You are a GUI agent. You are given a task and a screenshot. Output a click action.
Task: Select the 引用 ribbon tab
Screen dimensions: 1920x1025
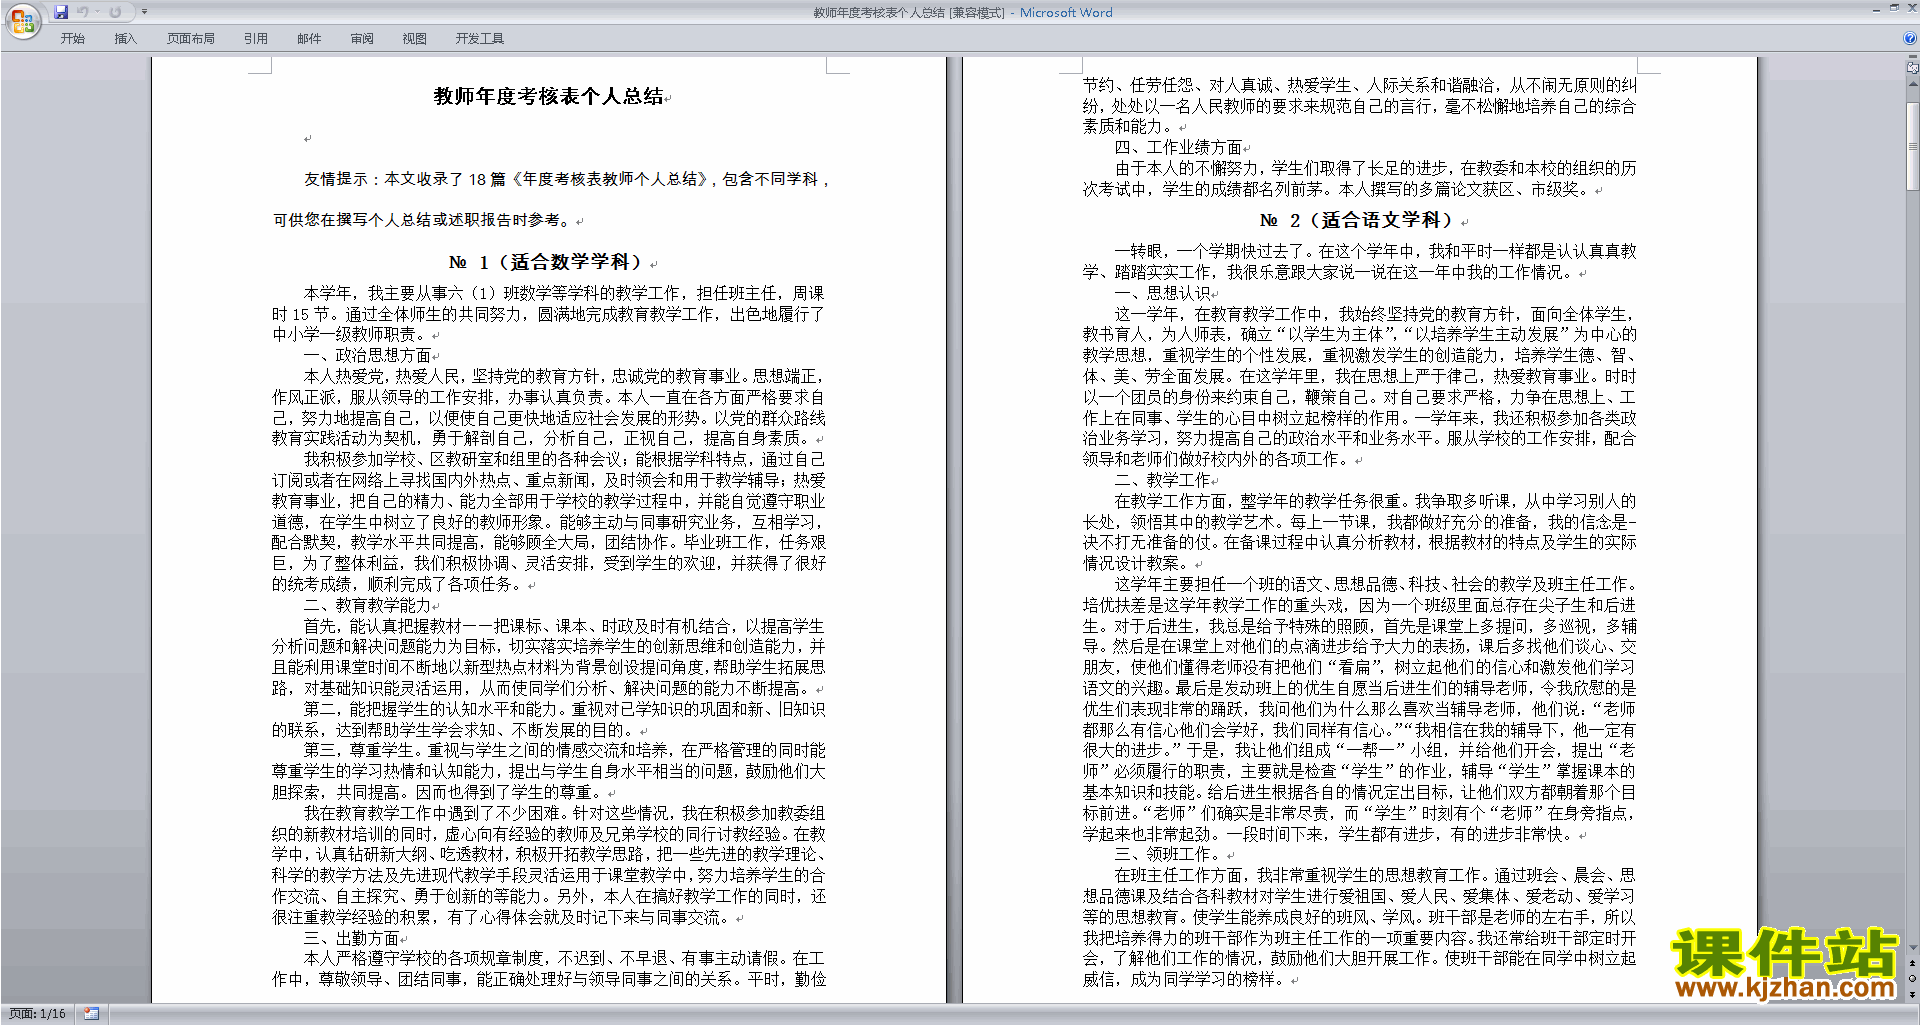coord(255,39)
